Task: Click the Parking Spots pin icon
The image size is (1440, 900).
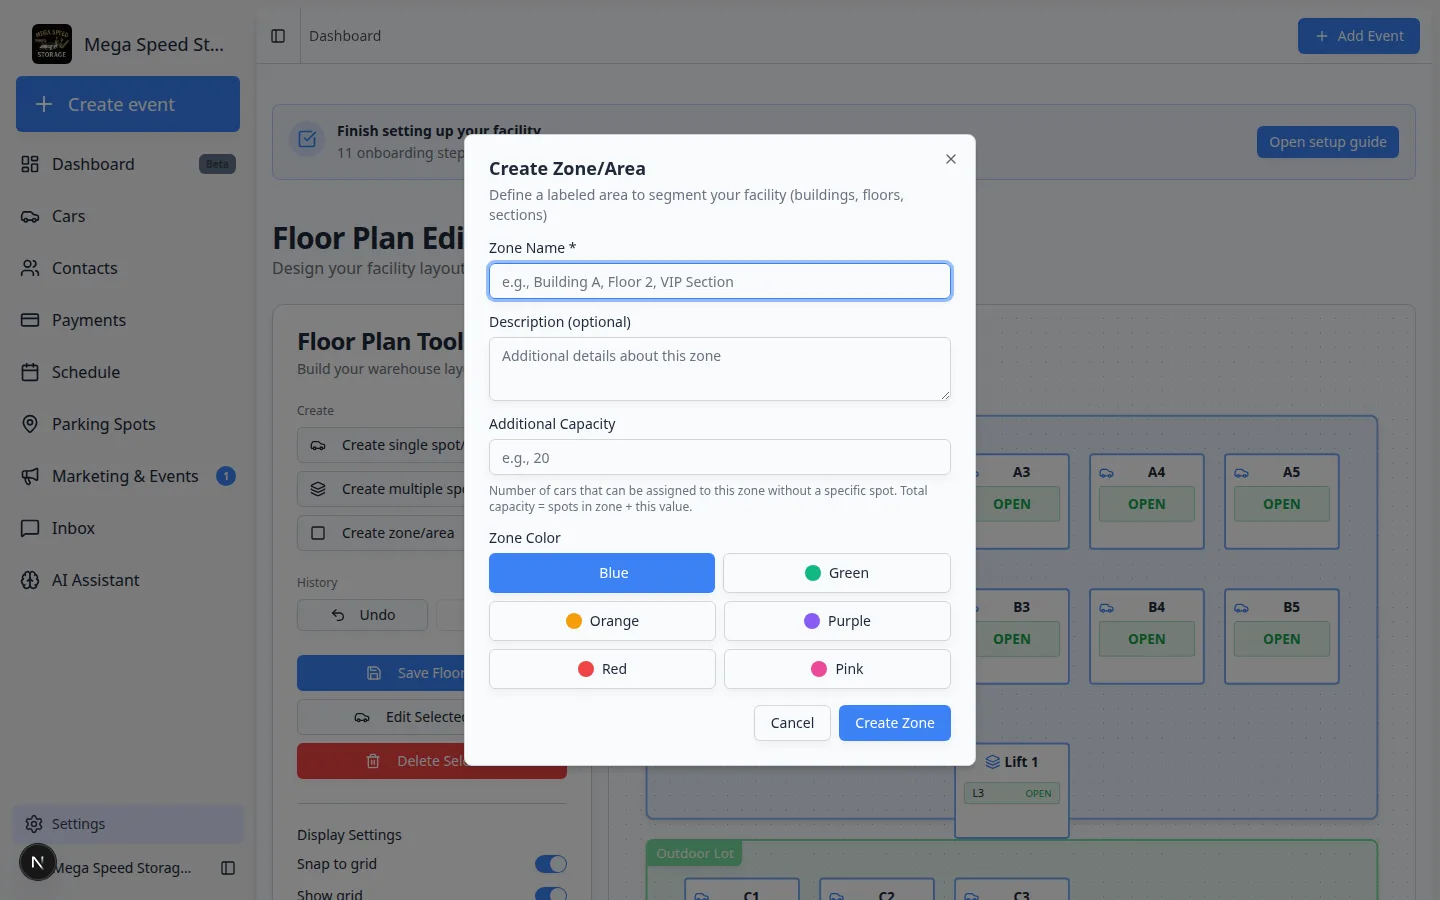Action: [x=30, y=424]
